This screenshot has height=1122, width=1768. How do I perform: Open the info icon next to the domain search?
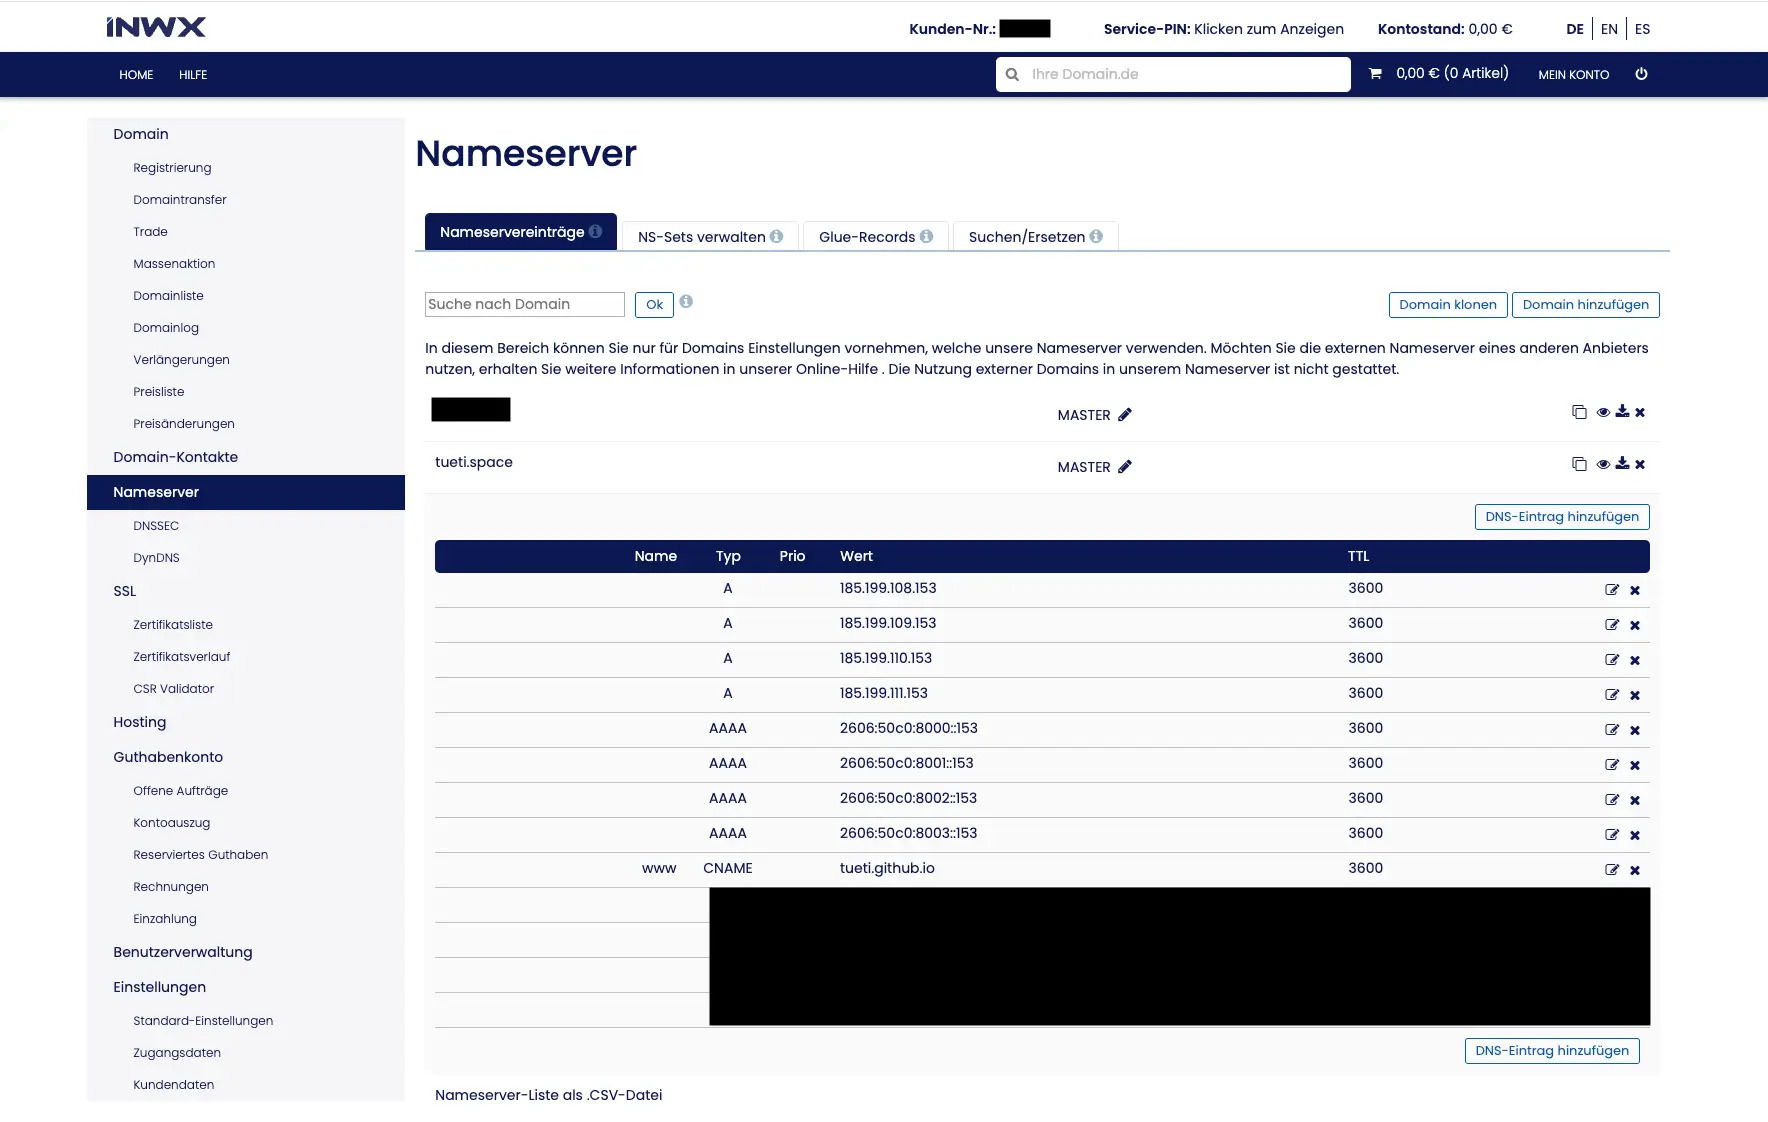[686, 302]
